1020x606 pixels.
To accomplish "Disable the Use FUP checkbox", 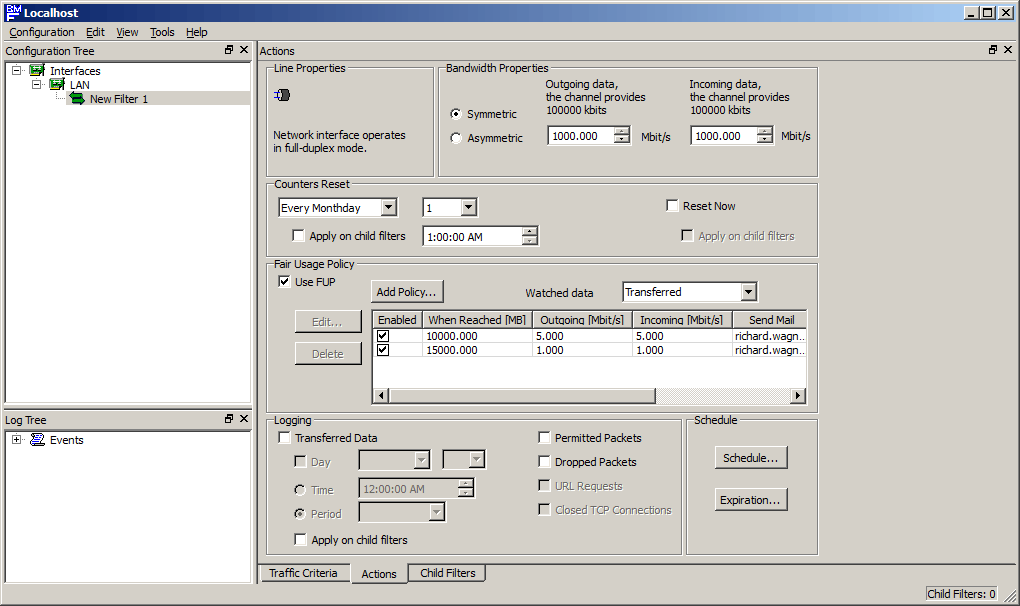I will click(284, 282).
